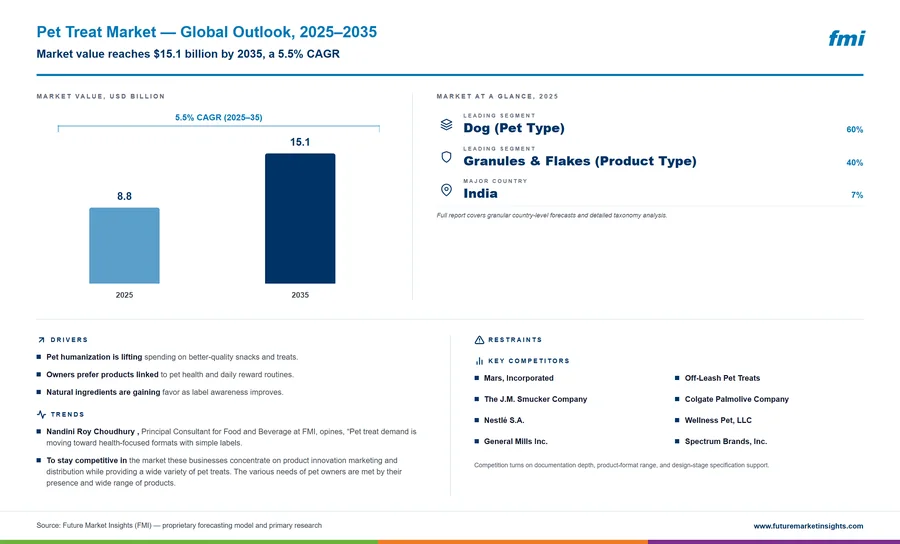Click the Market at a Glance, 2025 heading
The width and height of the screenshot is (900, 544).
[497, 96]
